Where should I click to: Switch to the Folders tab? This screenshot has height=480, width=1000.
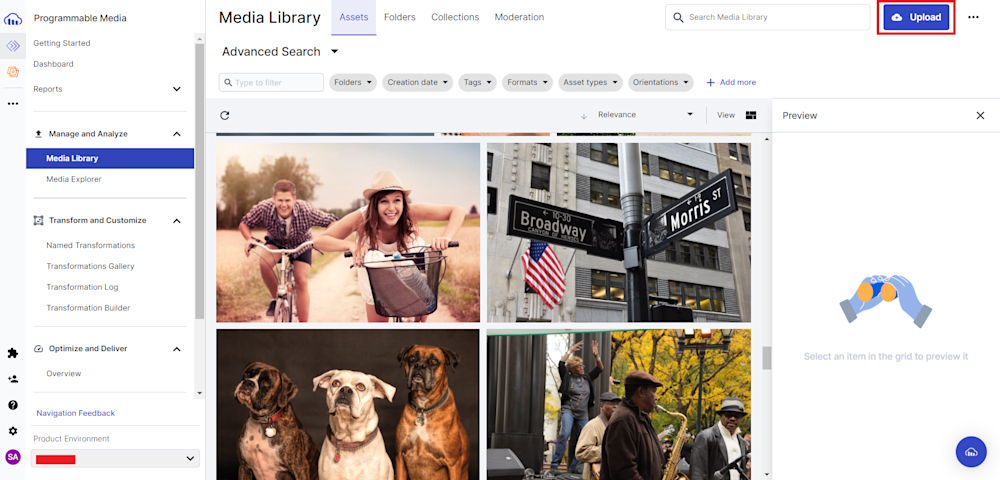[x=400, y=17]
